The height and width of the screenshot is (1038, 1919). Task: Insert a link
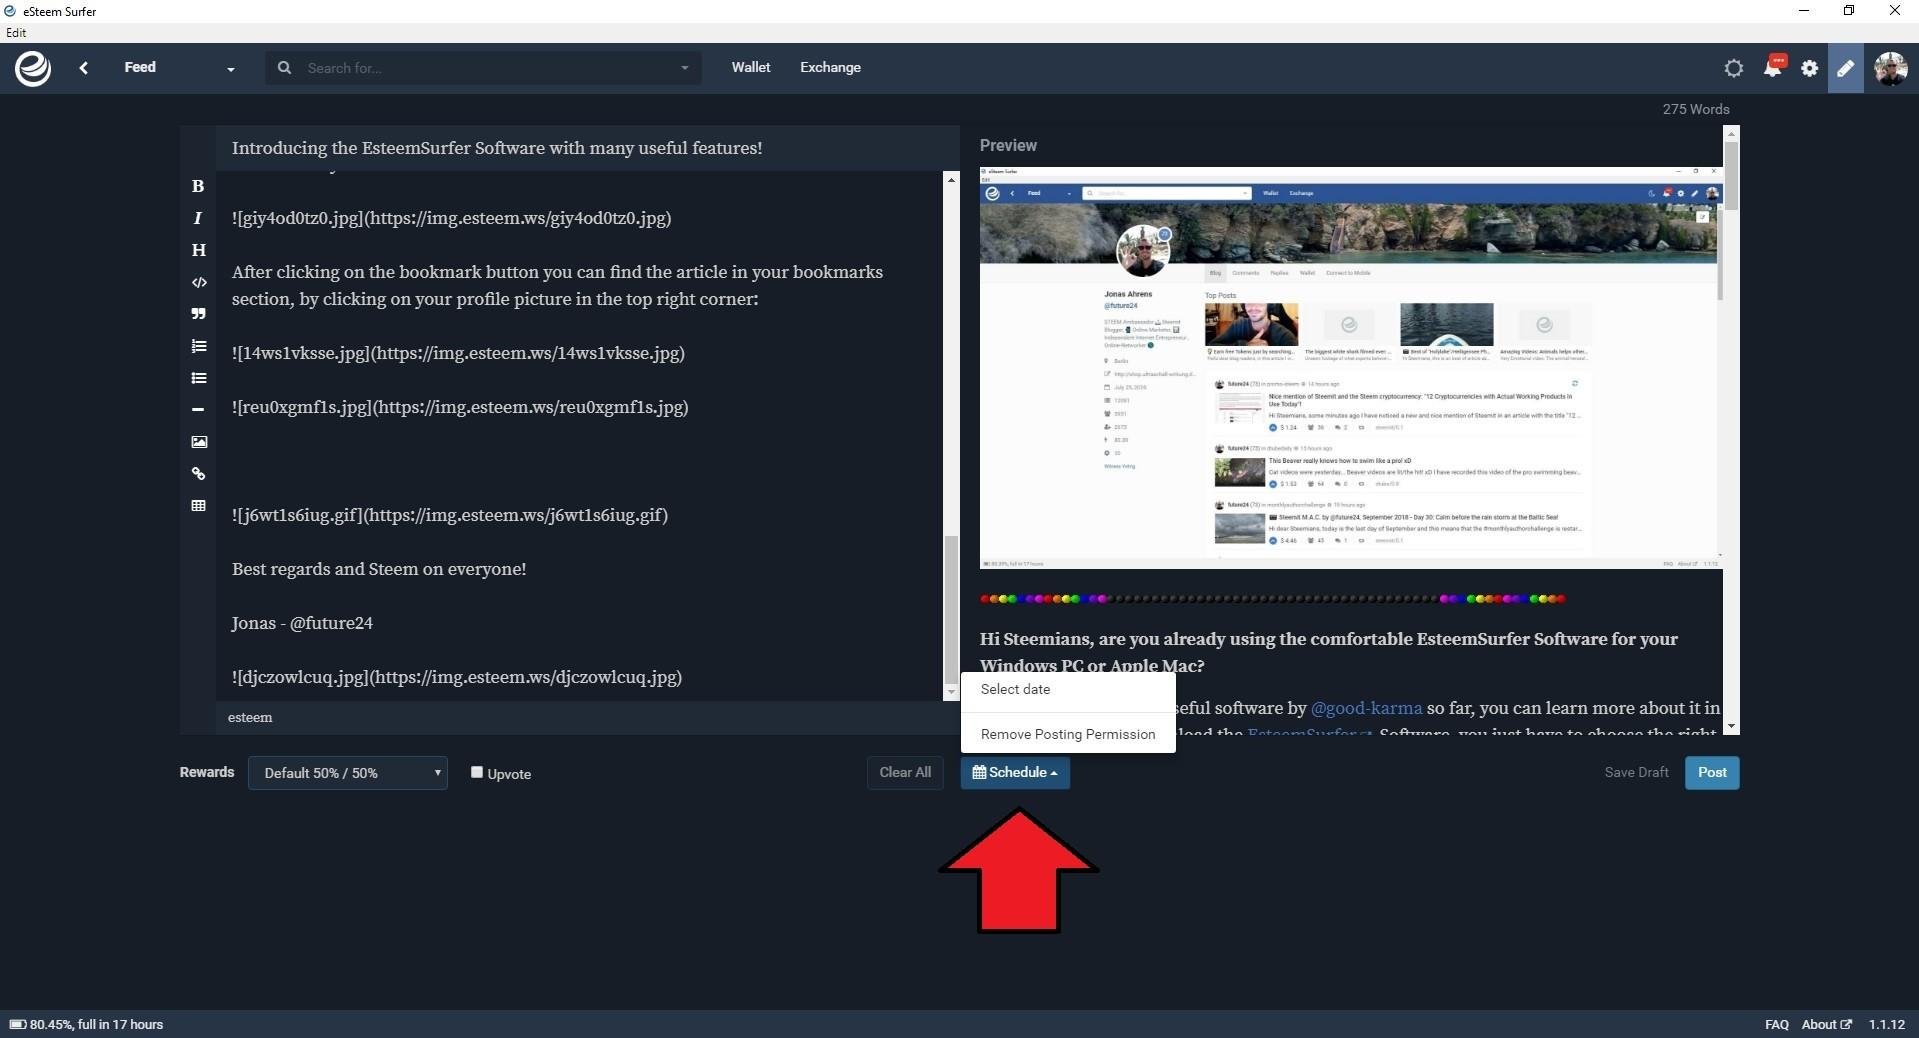[x=198, y=473]
